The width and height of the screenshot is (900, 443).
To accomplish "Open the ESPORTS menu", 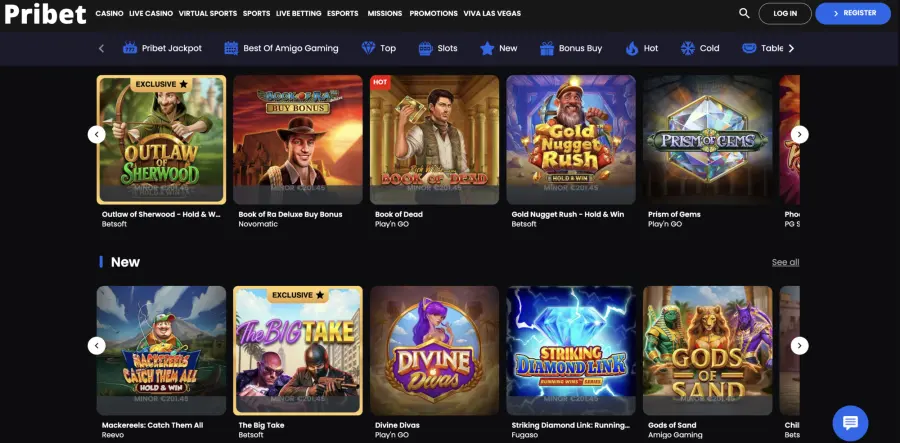I will (x=343, y=13).
